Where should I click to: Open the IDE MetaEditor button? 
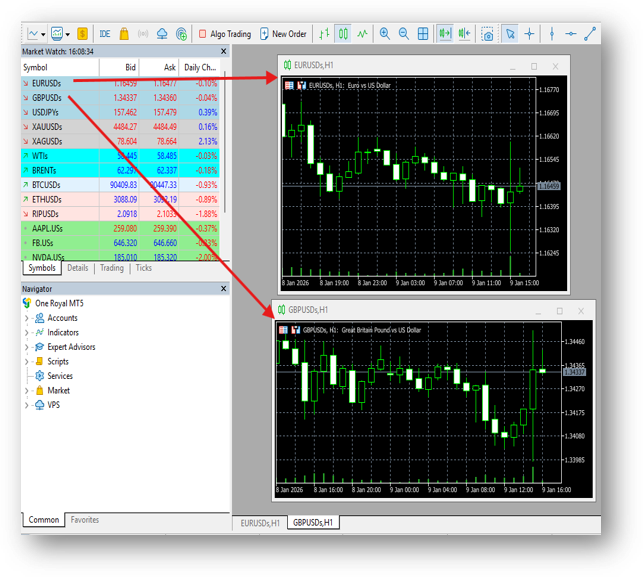(x=105, y=34)
